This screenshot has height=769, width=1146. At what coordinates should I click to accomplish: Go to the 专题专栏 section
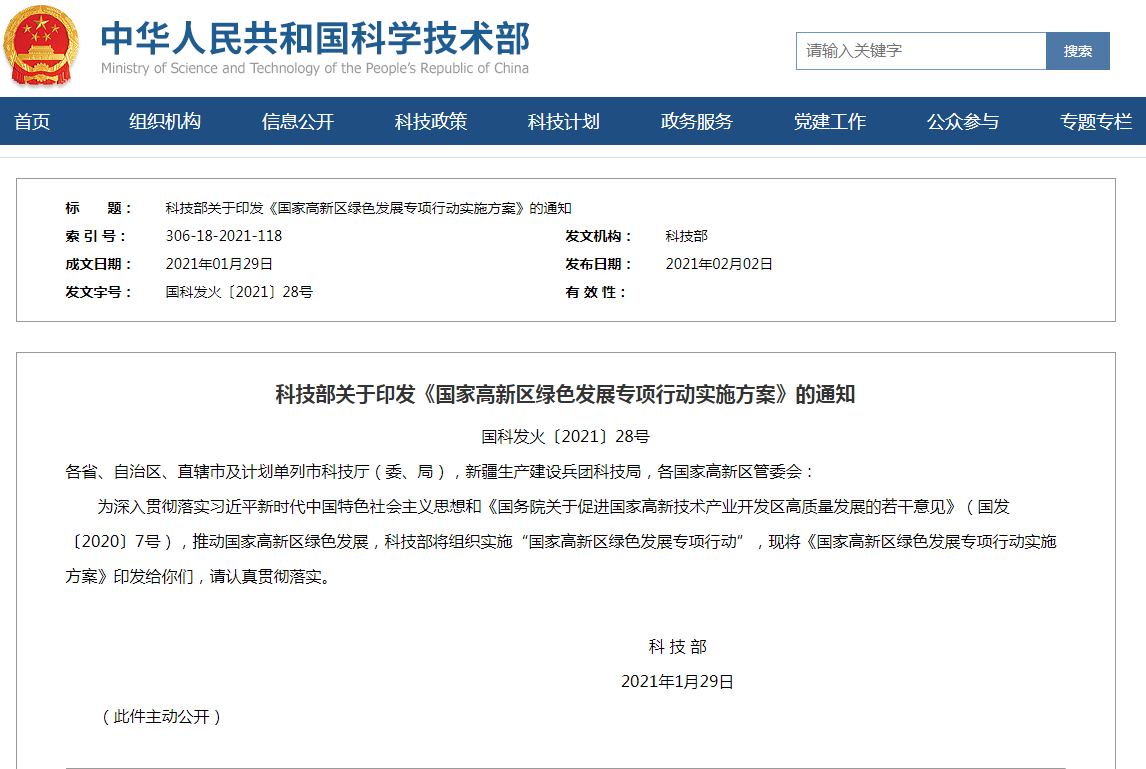1096,122
